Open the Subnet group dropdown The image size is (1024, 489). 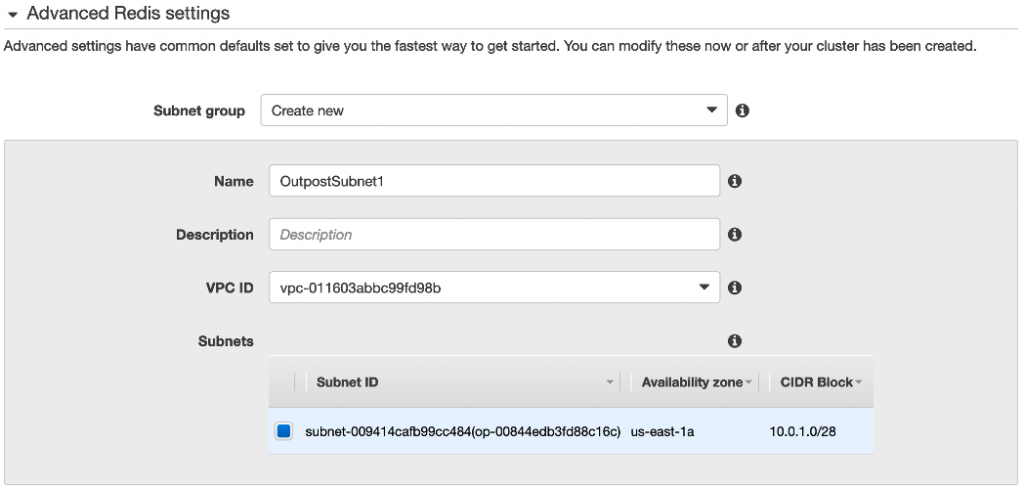click(x=494, y=110)
